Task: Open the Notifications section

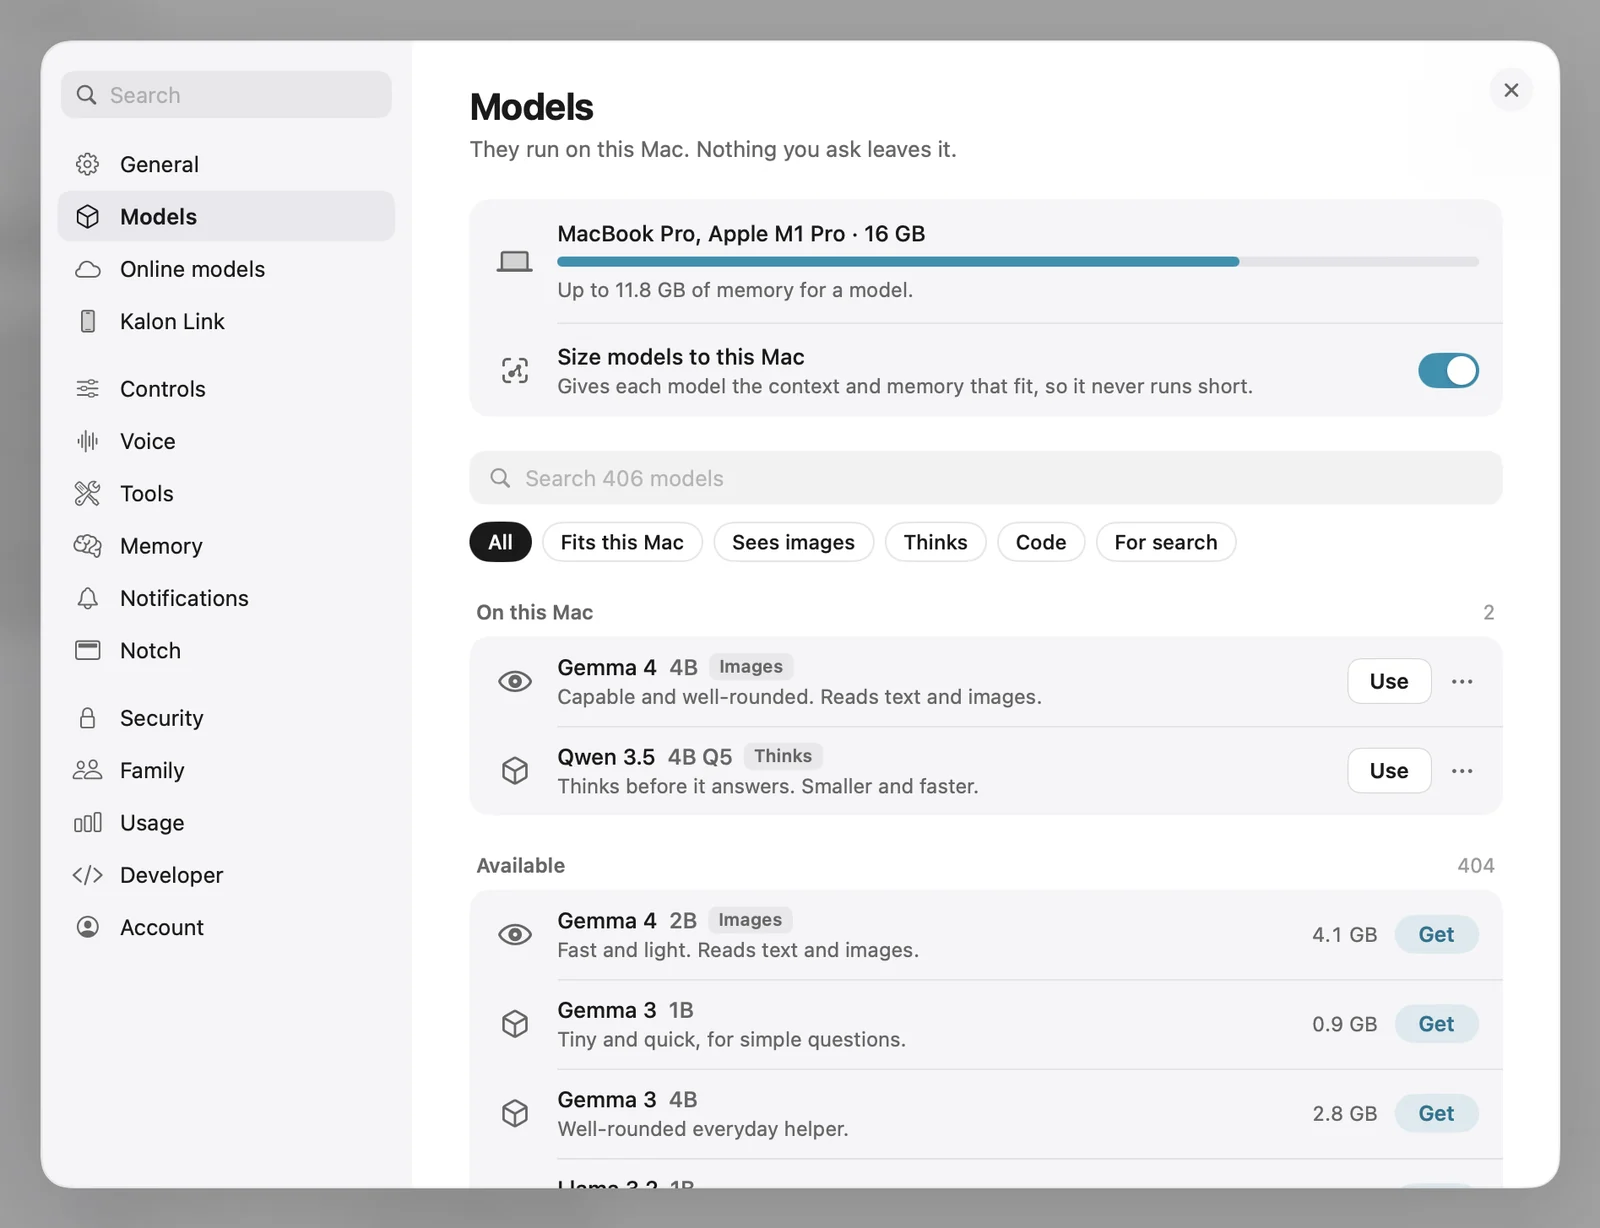Action: (x=226, y=598)
